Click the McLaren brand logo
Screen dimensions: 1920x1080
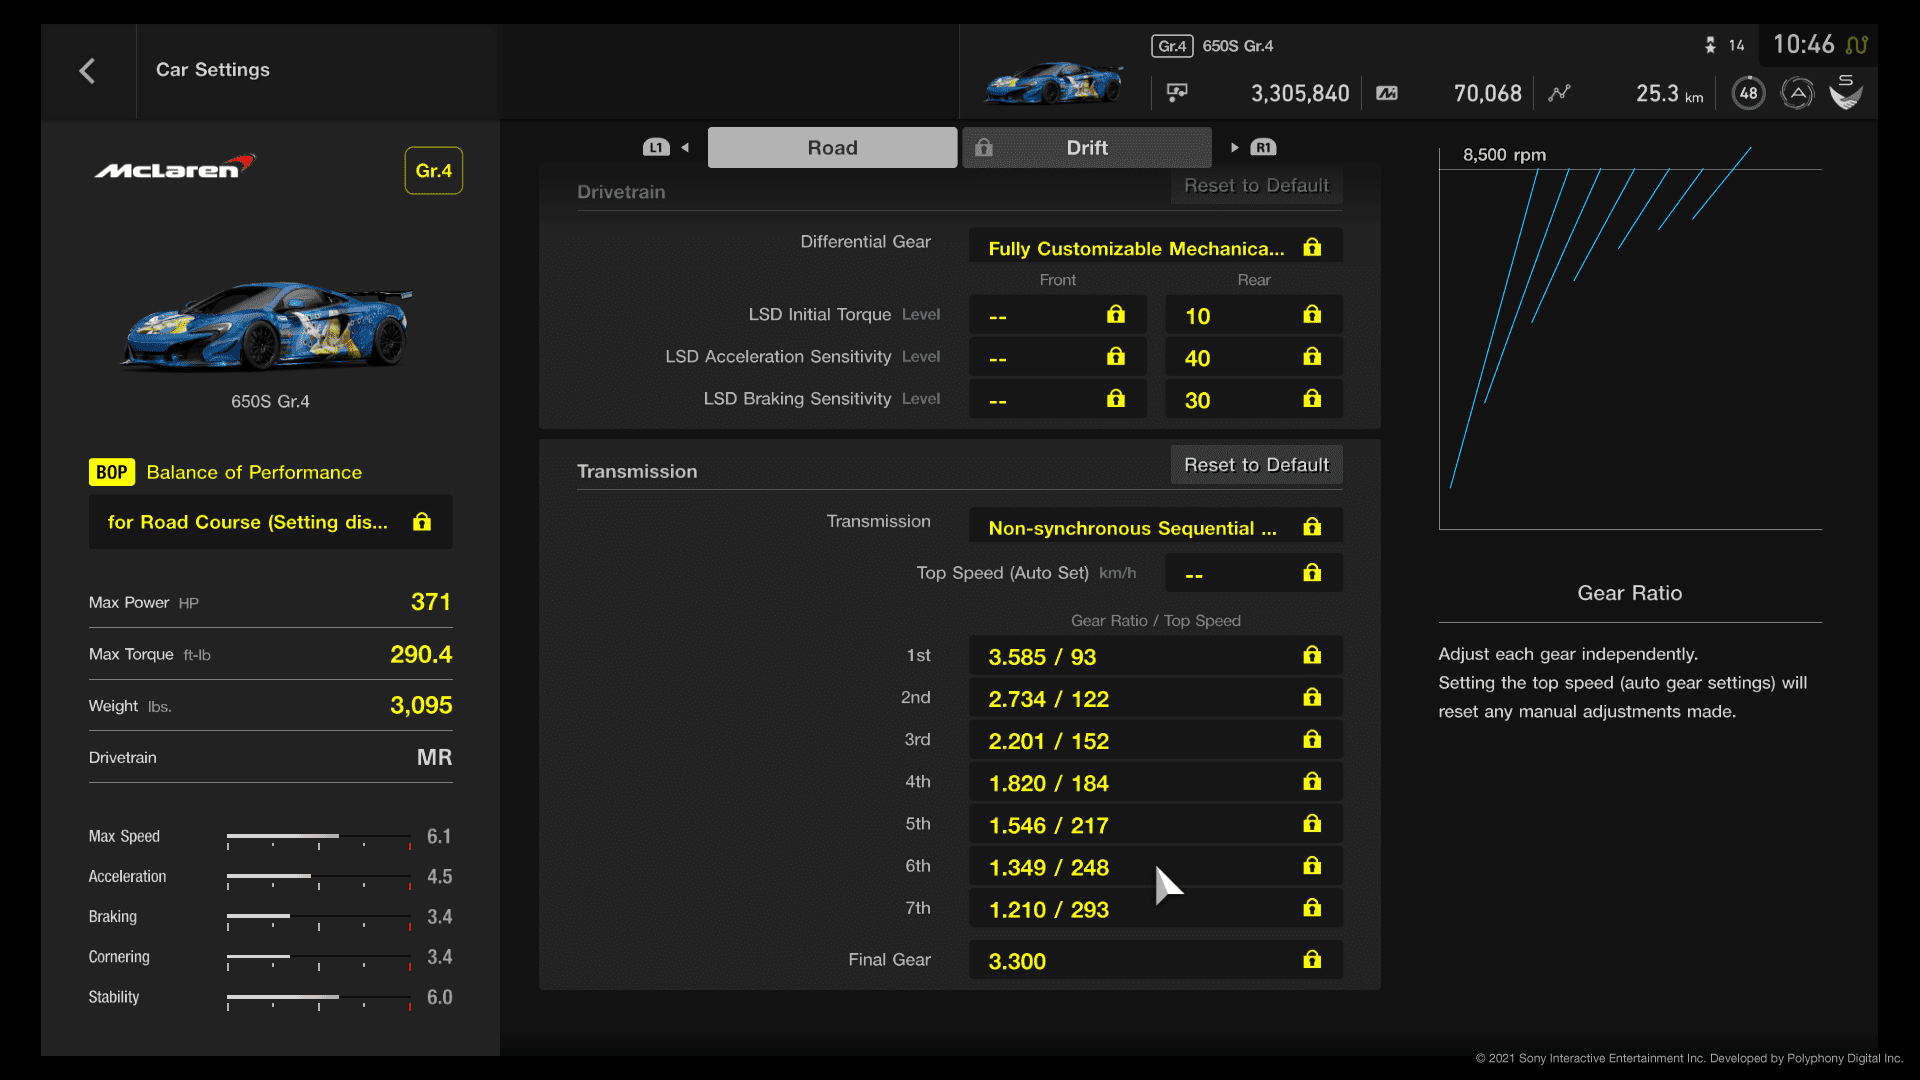click(x=175, y=167)
